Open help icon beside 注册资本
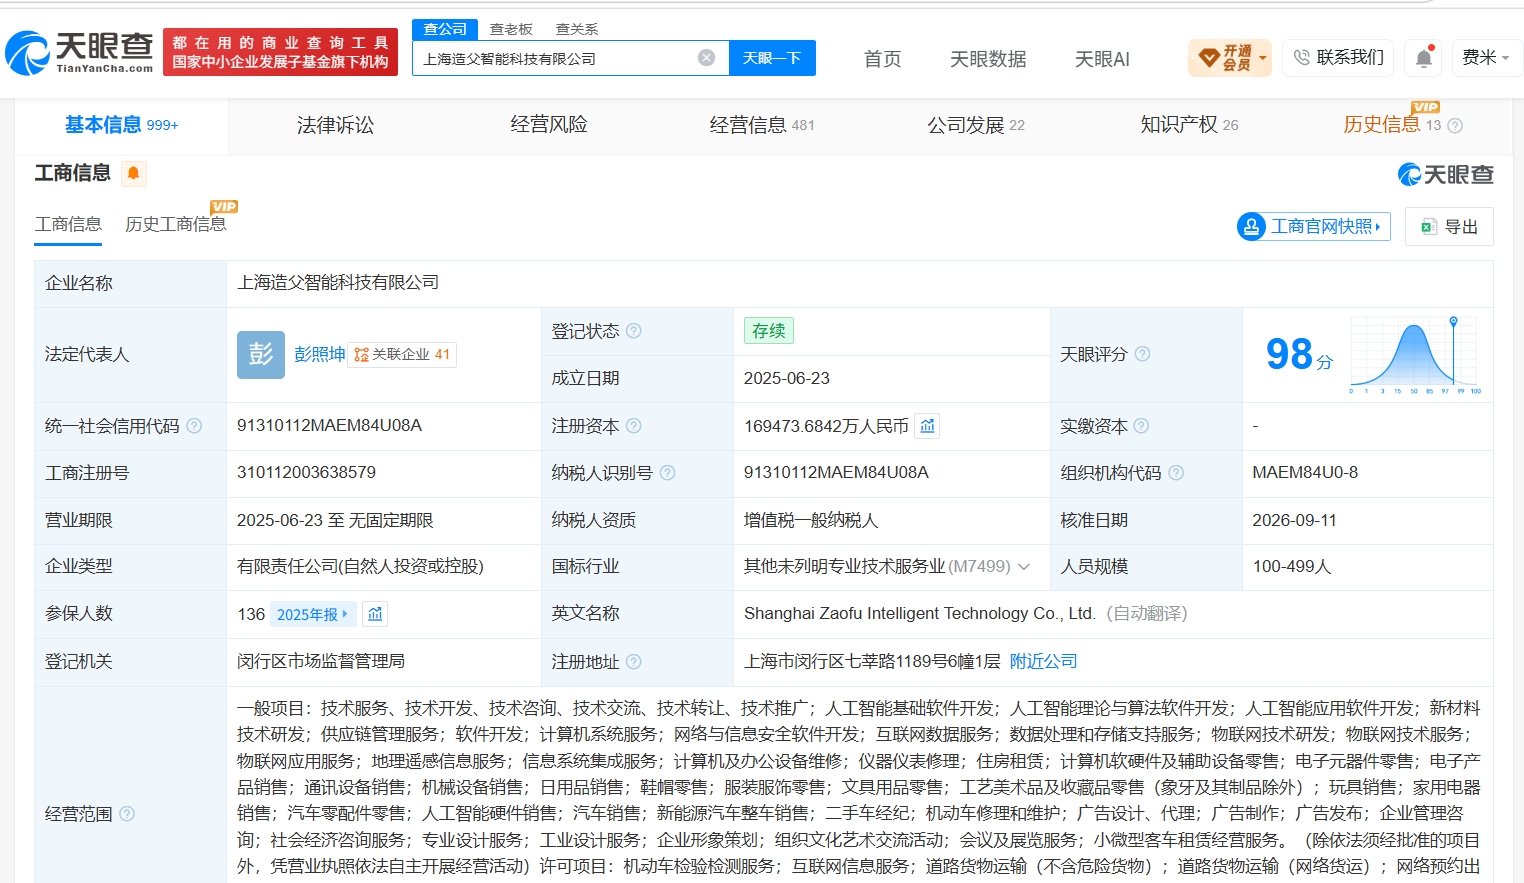Viewport: 1524px width, 883px height. coord(634,426)
